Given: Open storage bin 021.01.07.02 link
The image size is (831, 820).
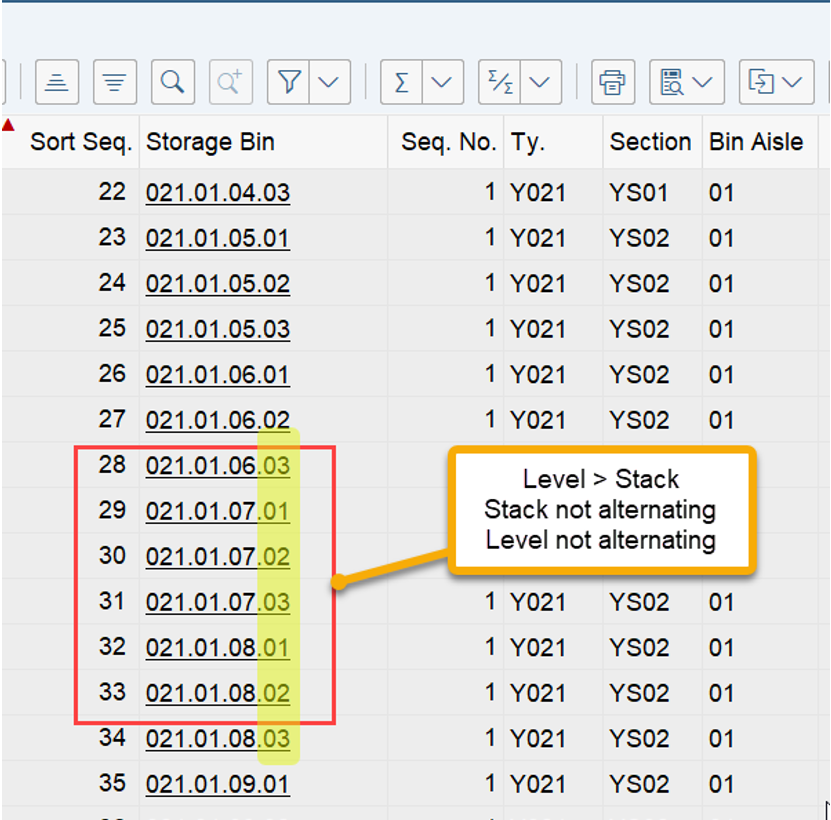Looking at the screenshot, I should coord(218,557).
